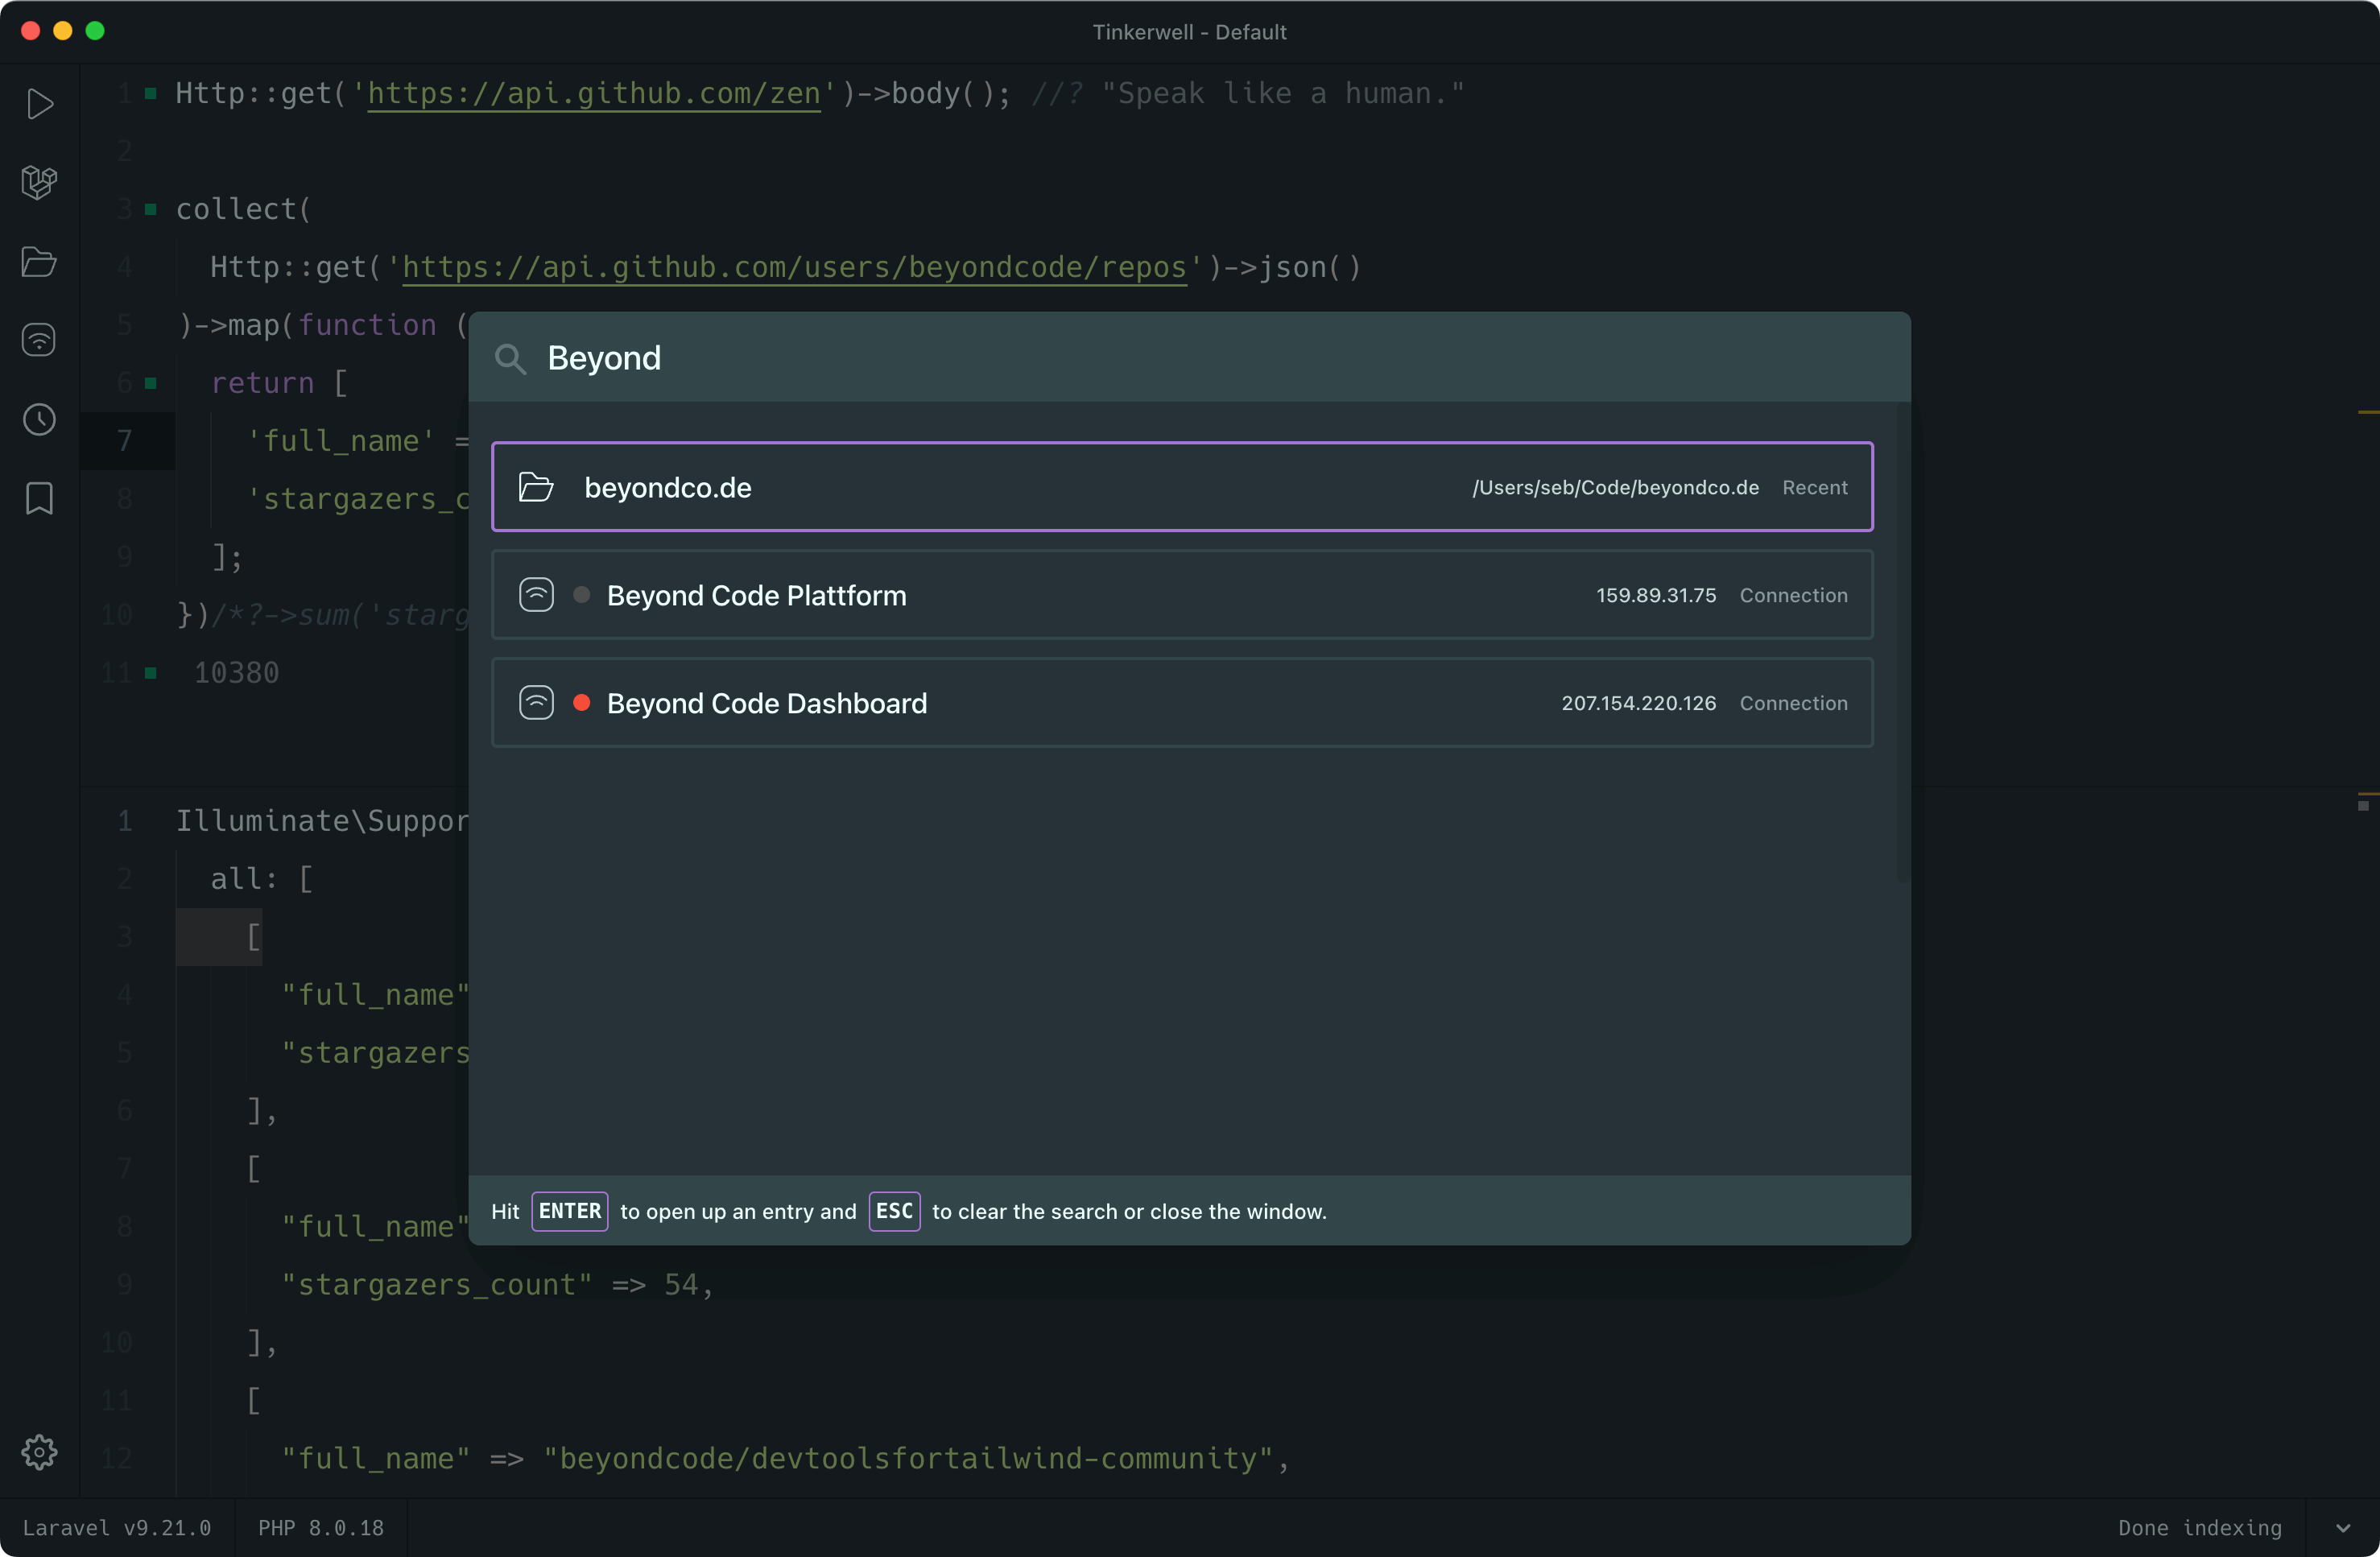Open SSH connections icon in sidebar
The width and height of the screenshot is (2380, 1557).
point(39,340)
